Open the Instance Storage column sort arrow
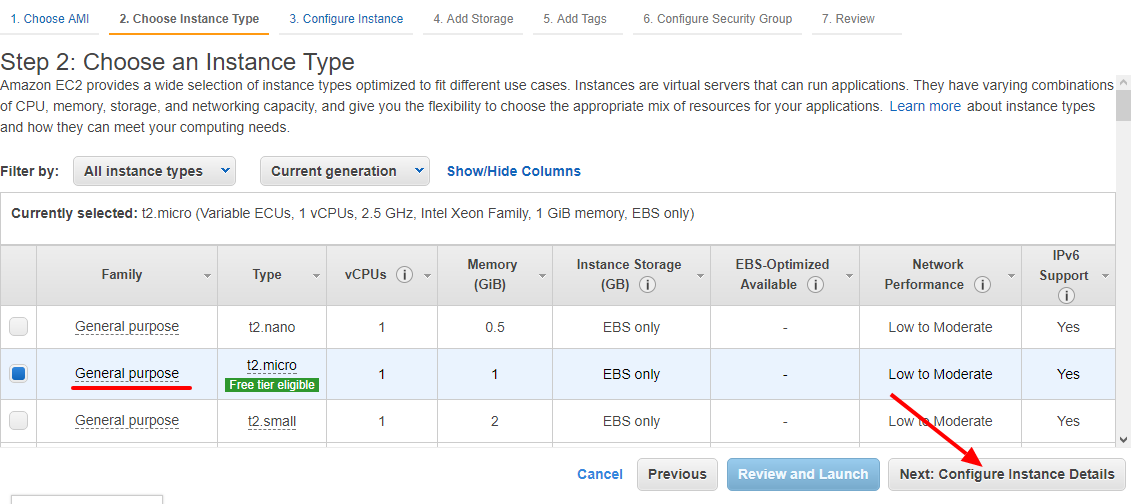Image resolution: width=1139 pixels, height=504 pixels. click(x=700, y=277)
